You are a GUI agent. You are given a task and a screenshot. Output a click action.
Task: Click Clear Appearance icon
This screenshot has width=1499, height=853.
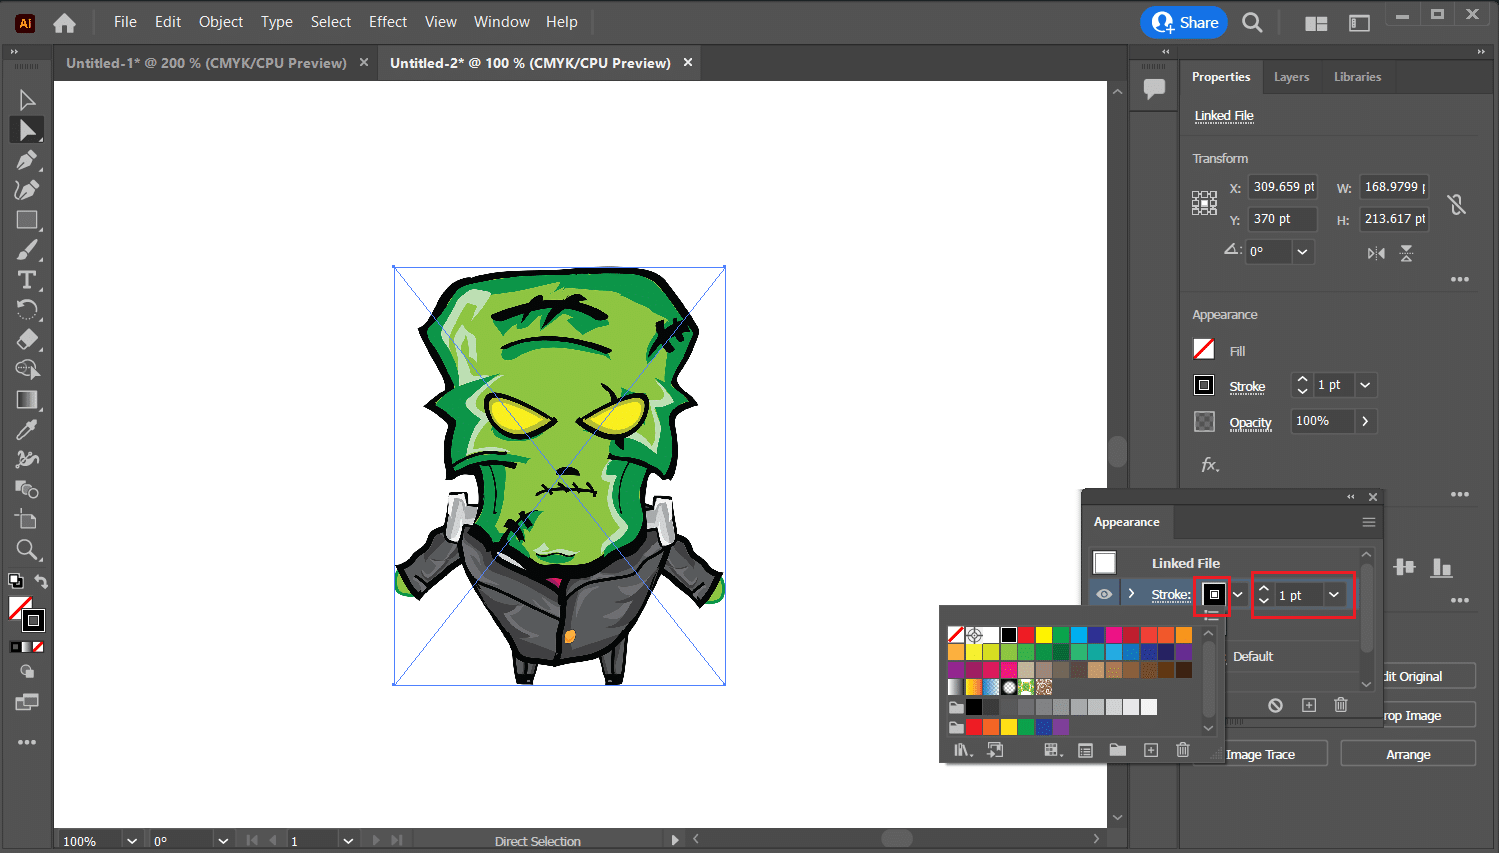pos(1275,705)
